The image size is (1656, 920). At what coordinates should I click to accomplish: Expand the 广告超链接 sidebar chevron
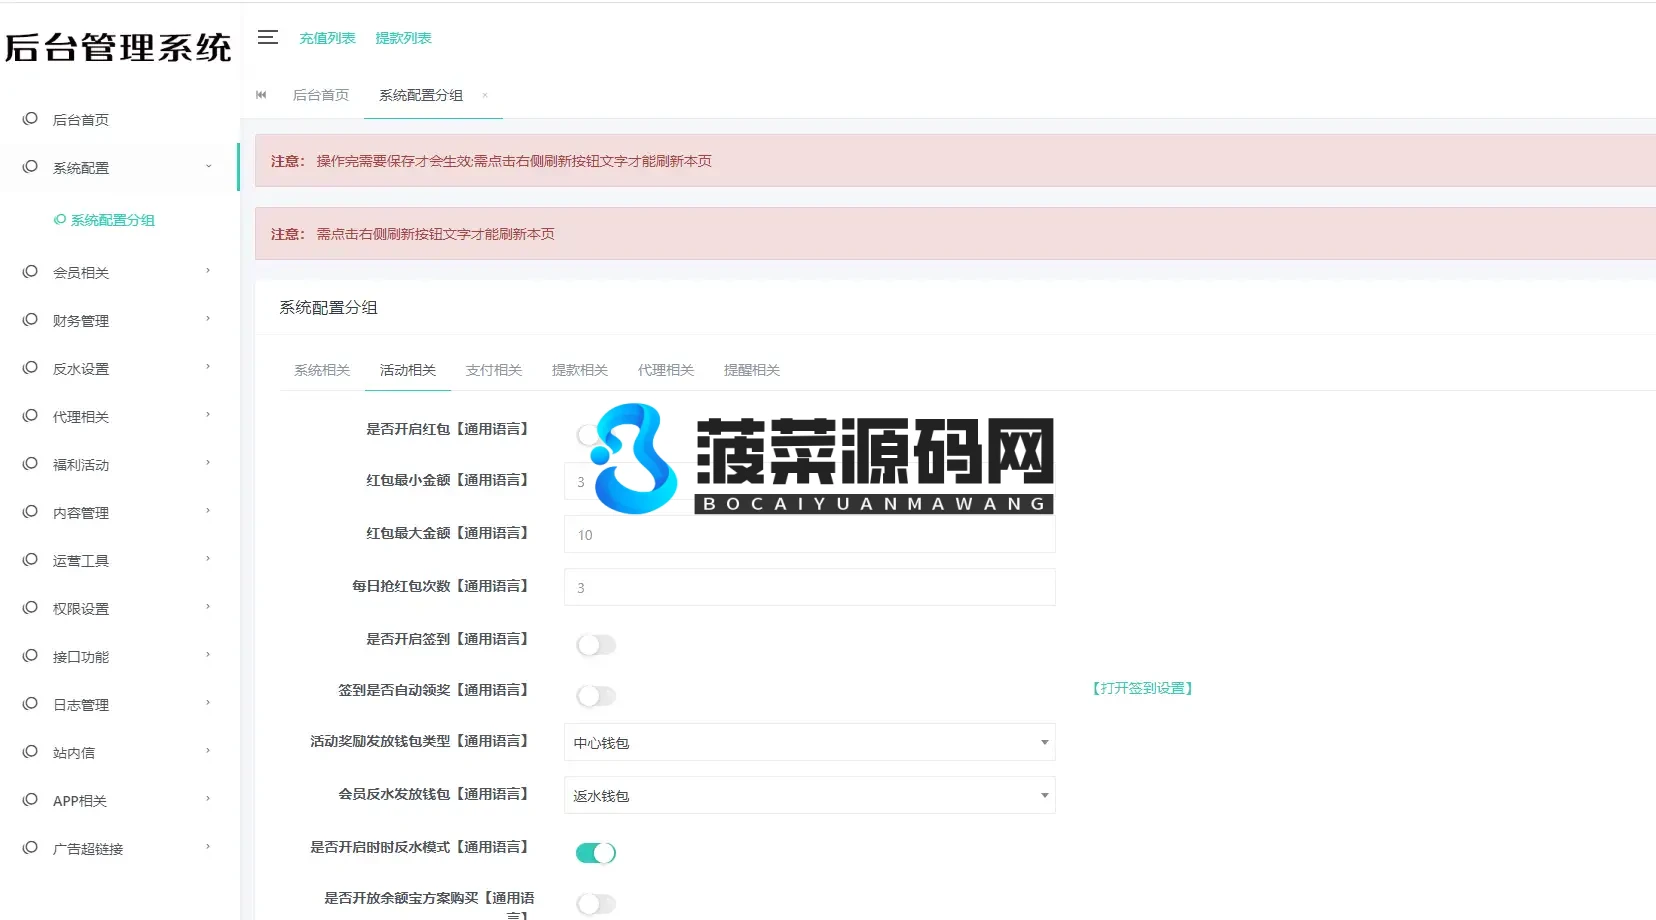[x=208, y=846]
